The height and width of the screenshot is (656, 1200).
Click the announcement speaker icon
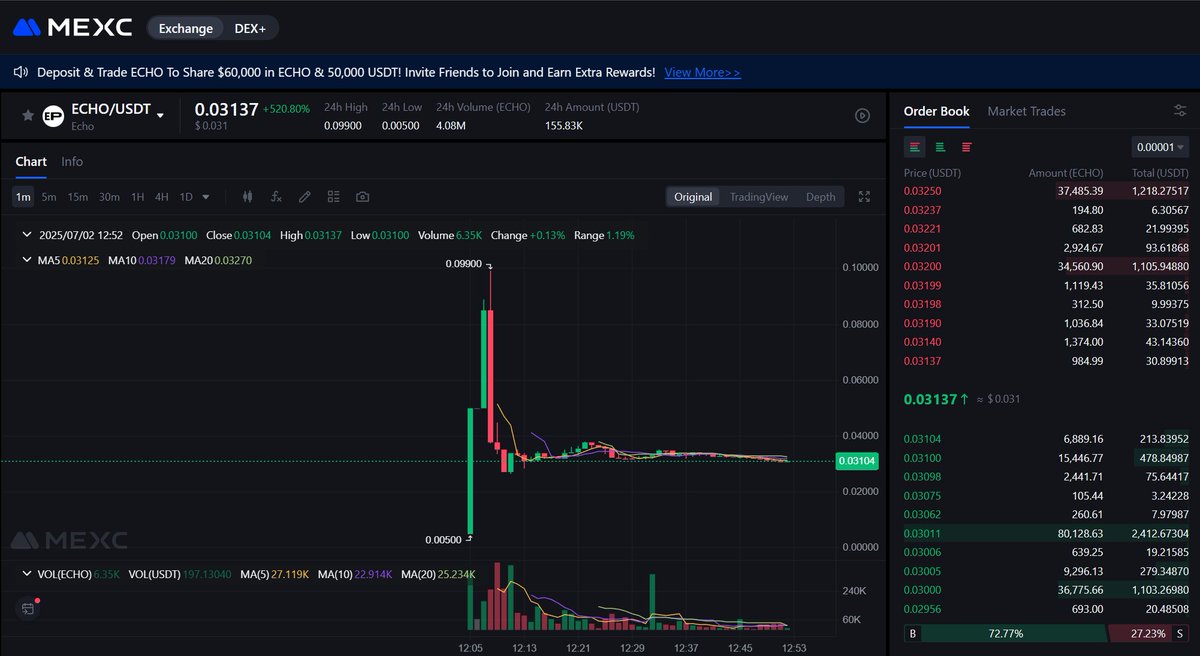click(x=21, y=72)
